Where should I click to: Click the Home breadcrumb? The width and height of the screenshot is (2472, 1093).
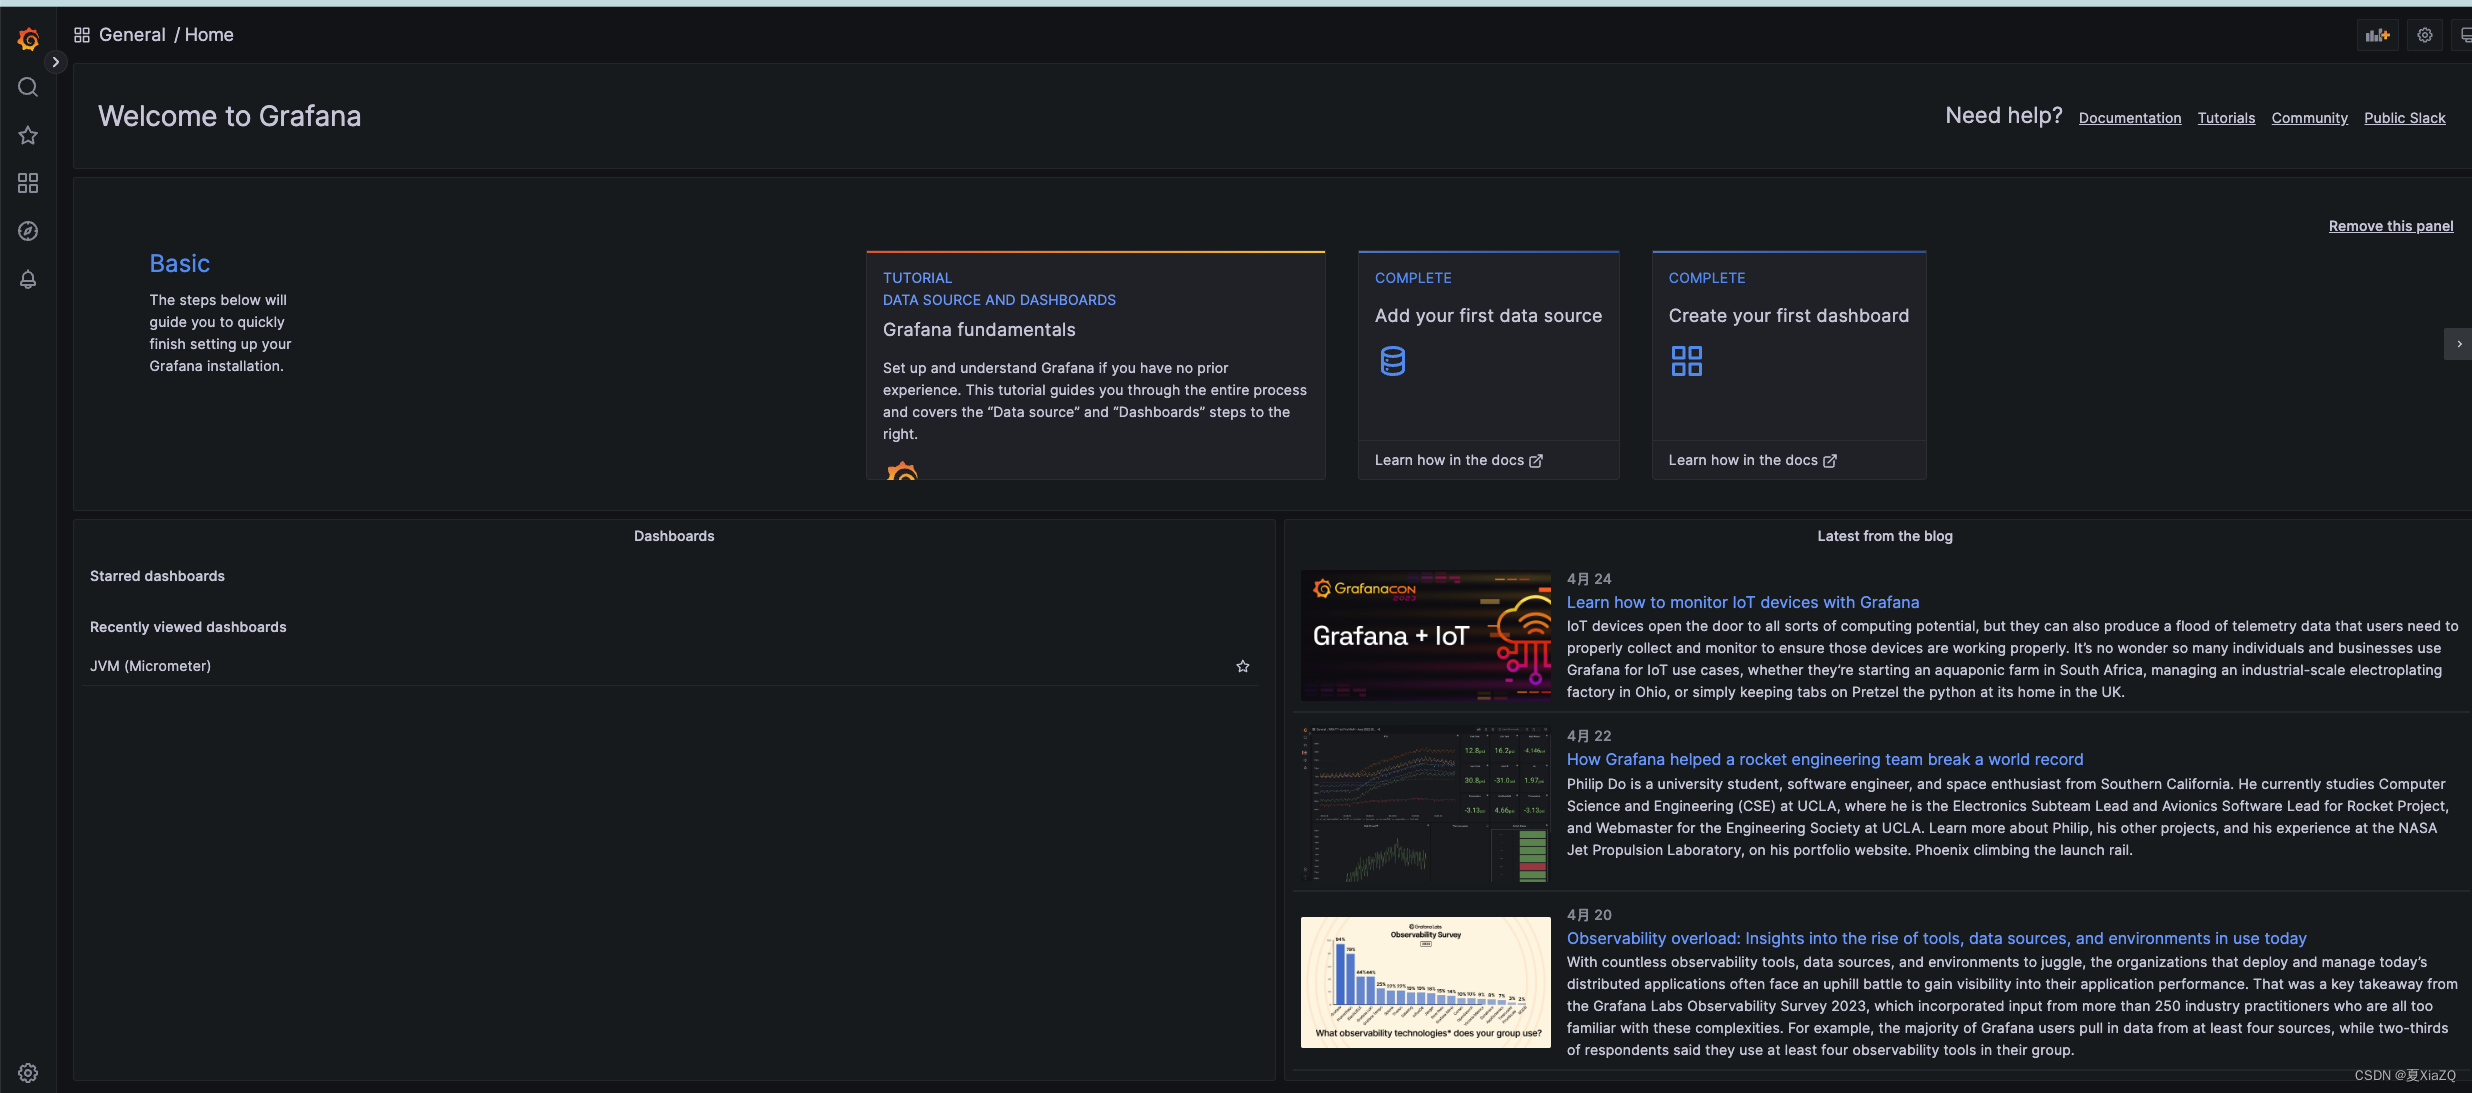point(209,35)
